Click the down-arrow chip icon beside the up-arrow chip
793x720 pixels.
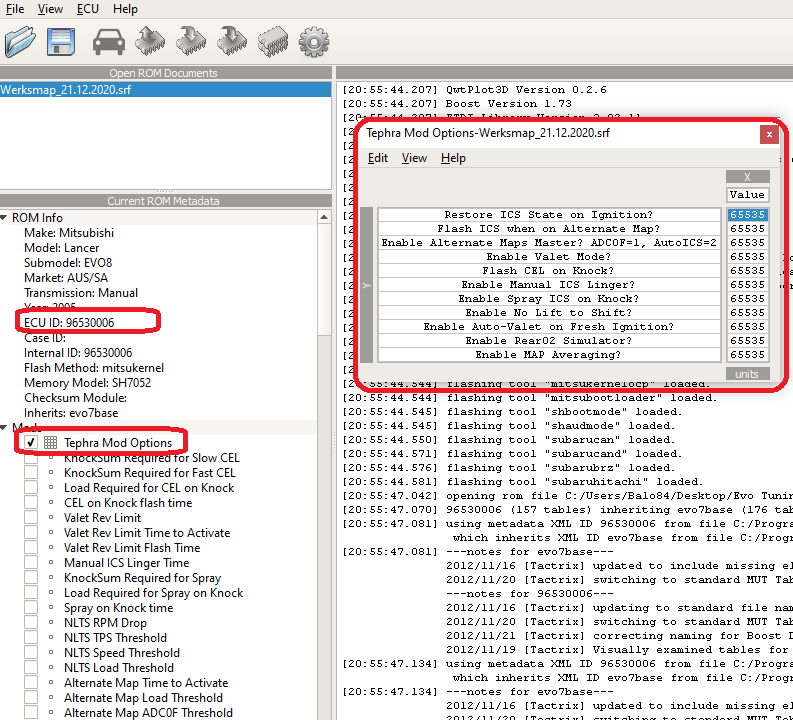tap(190, 42)
